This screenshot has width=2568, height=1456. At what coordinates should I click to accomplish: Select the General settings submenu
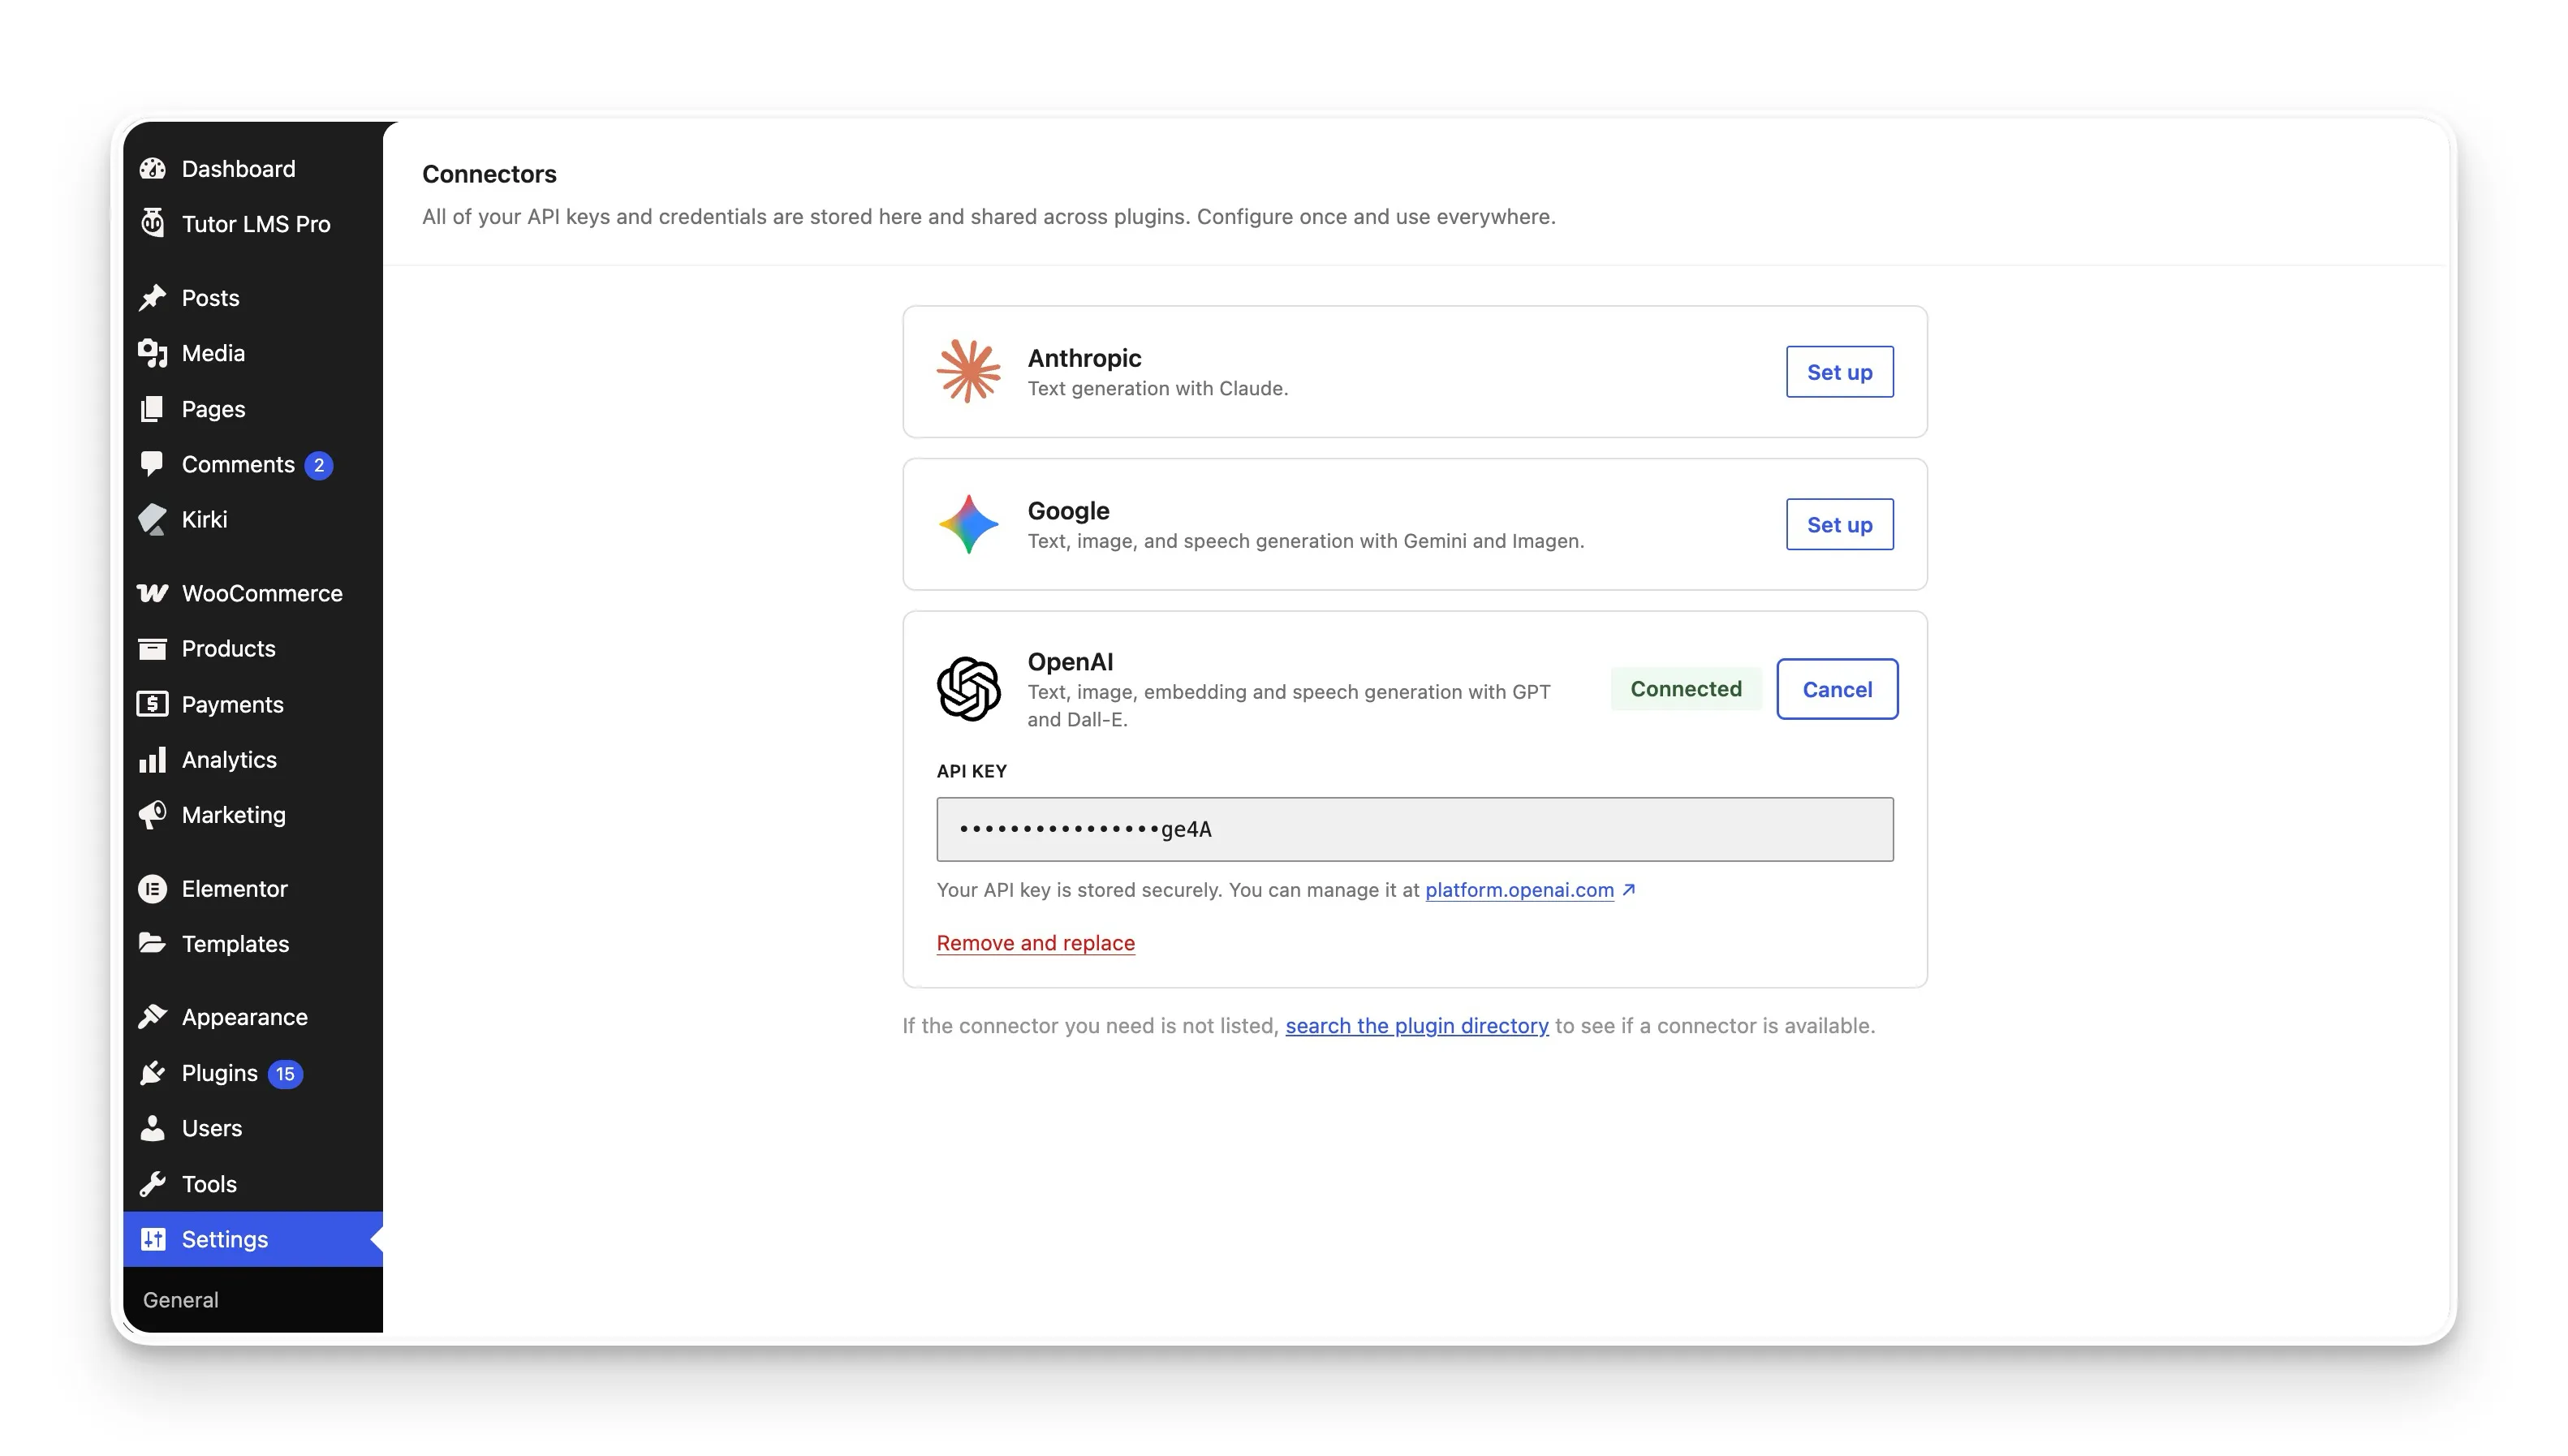pos(181,1299)
